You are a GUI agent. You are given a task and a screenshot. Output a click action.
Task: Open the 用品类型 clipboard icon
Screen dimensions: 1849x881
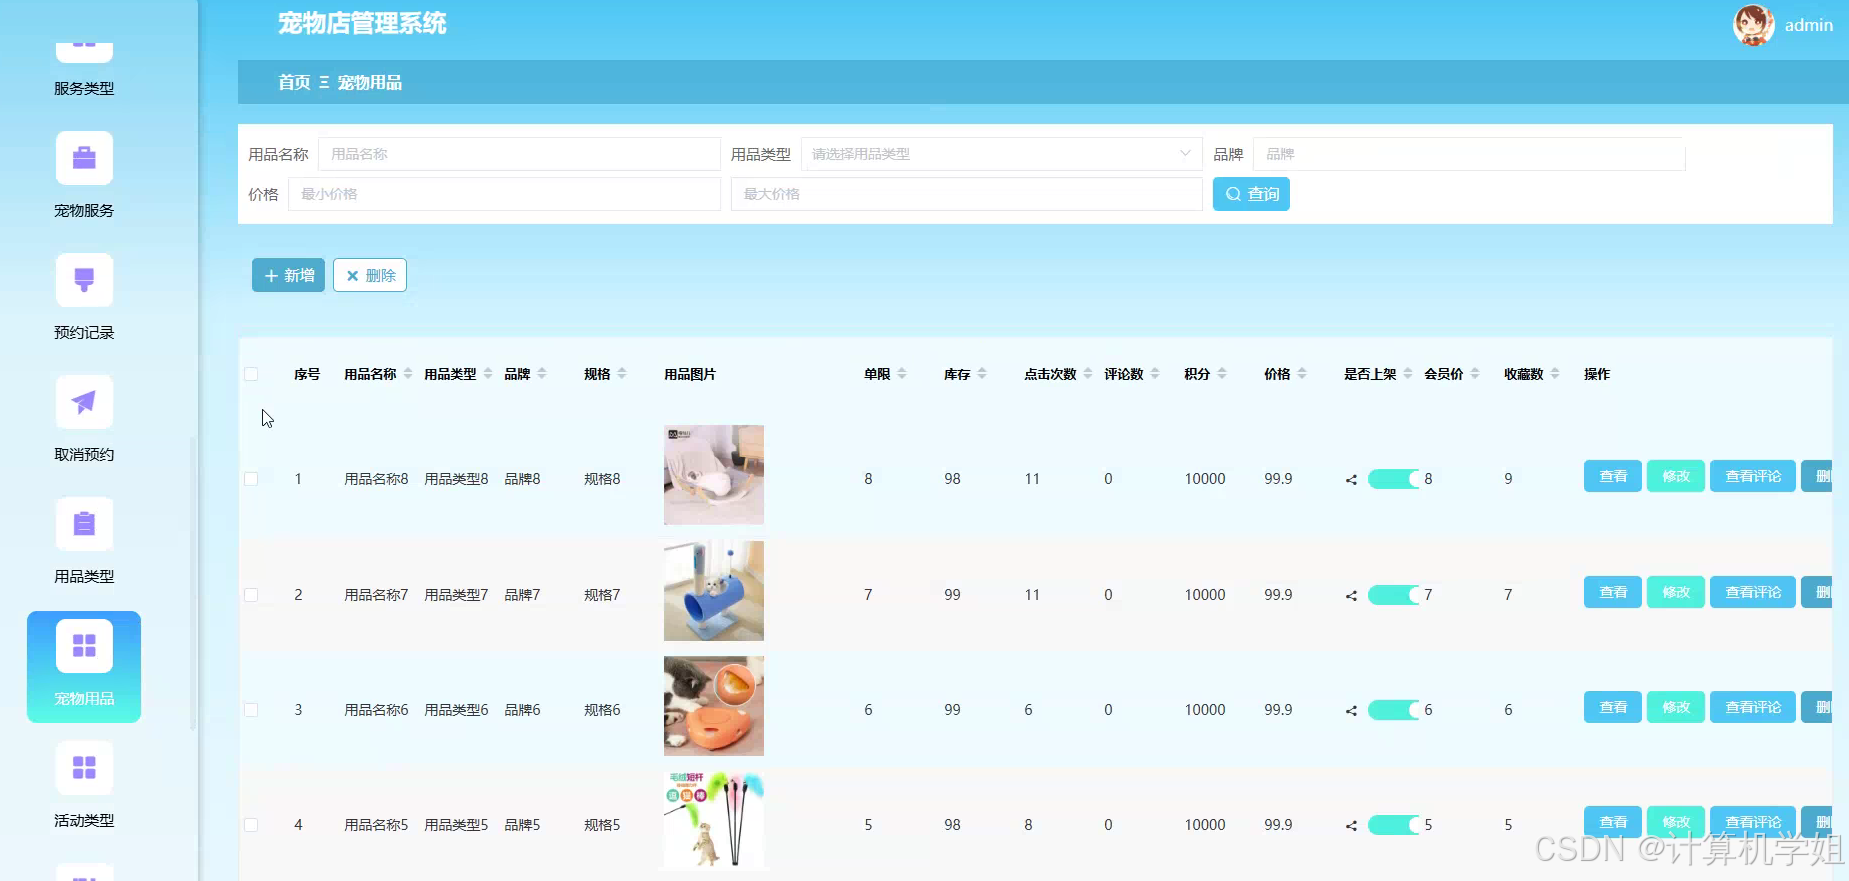pyautogui.click(x=84, y=524)
